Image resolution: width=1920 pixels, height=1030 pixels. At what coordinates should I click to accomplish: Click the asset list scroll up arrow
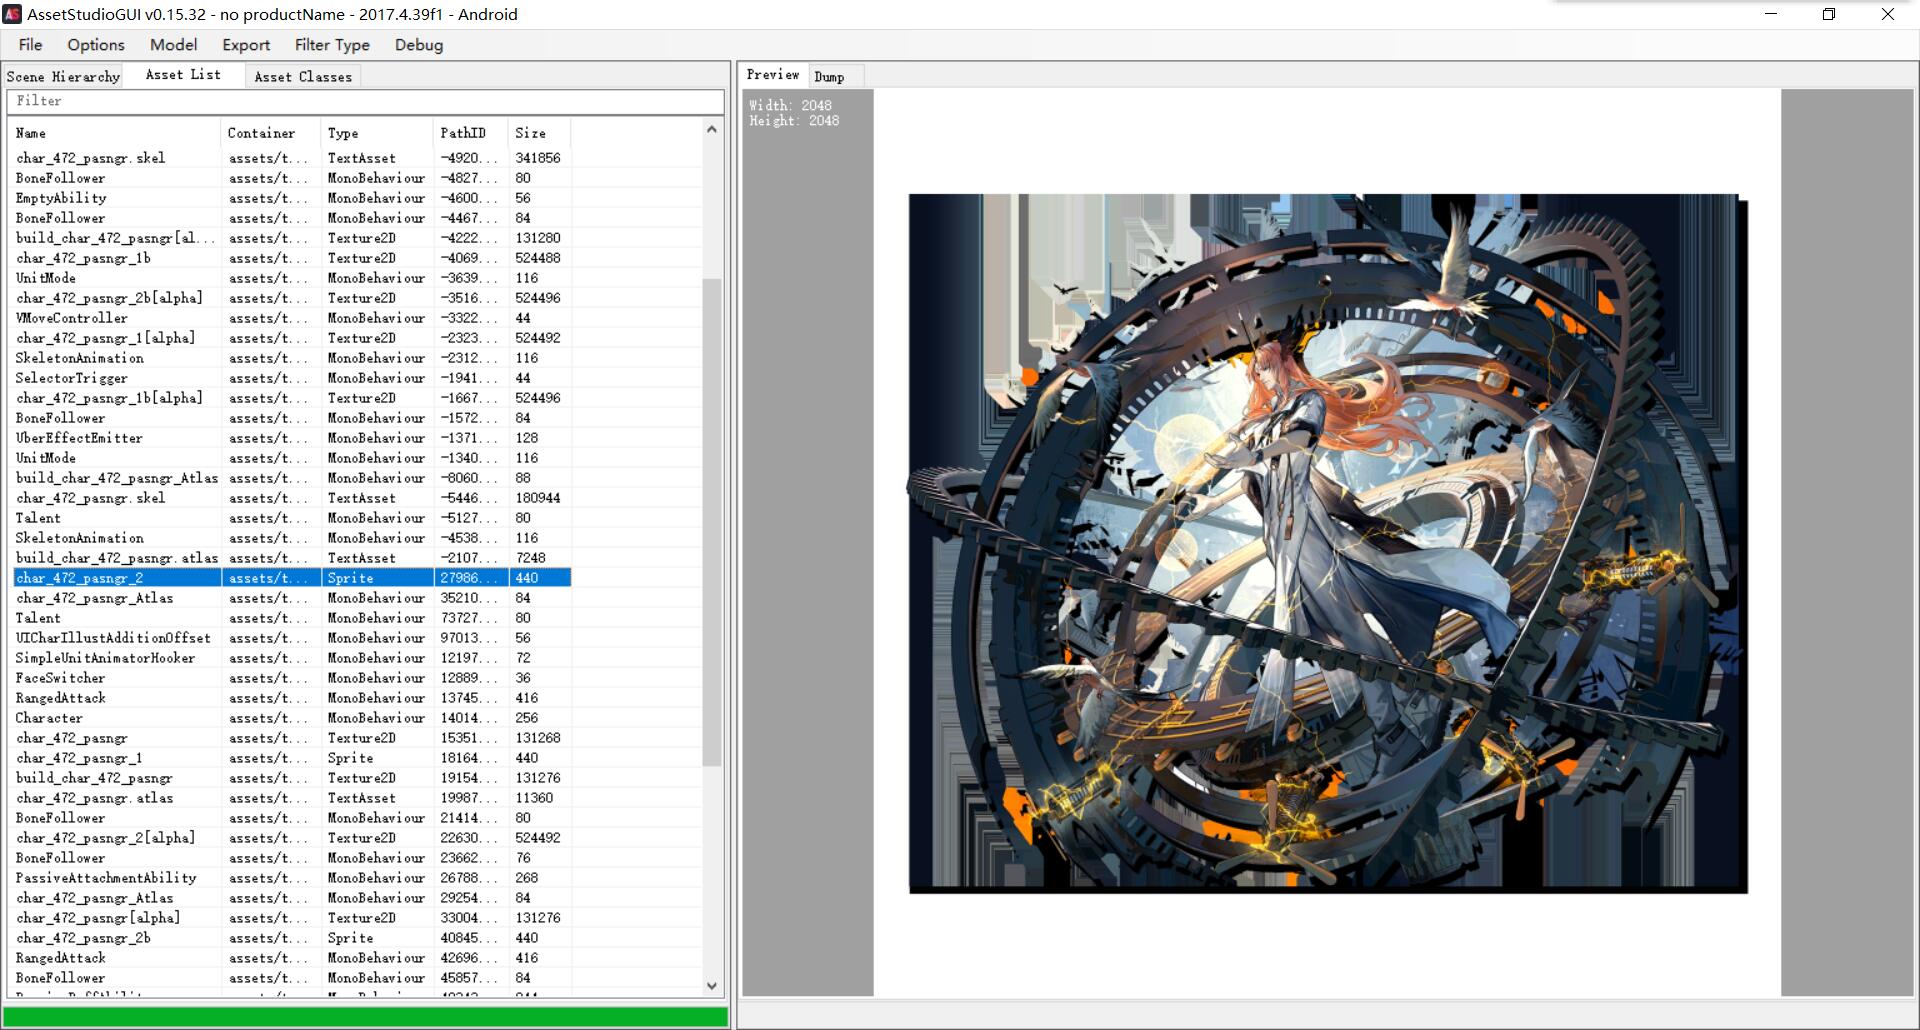coord(712,129)
